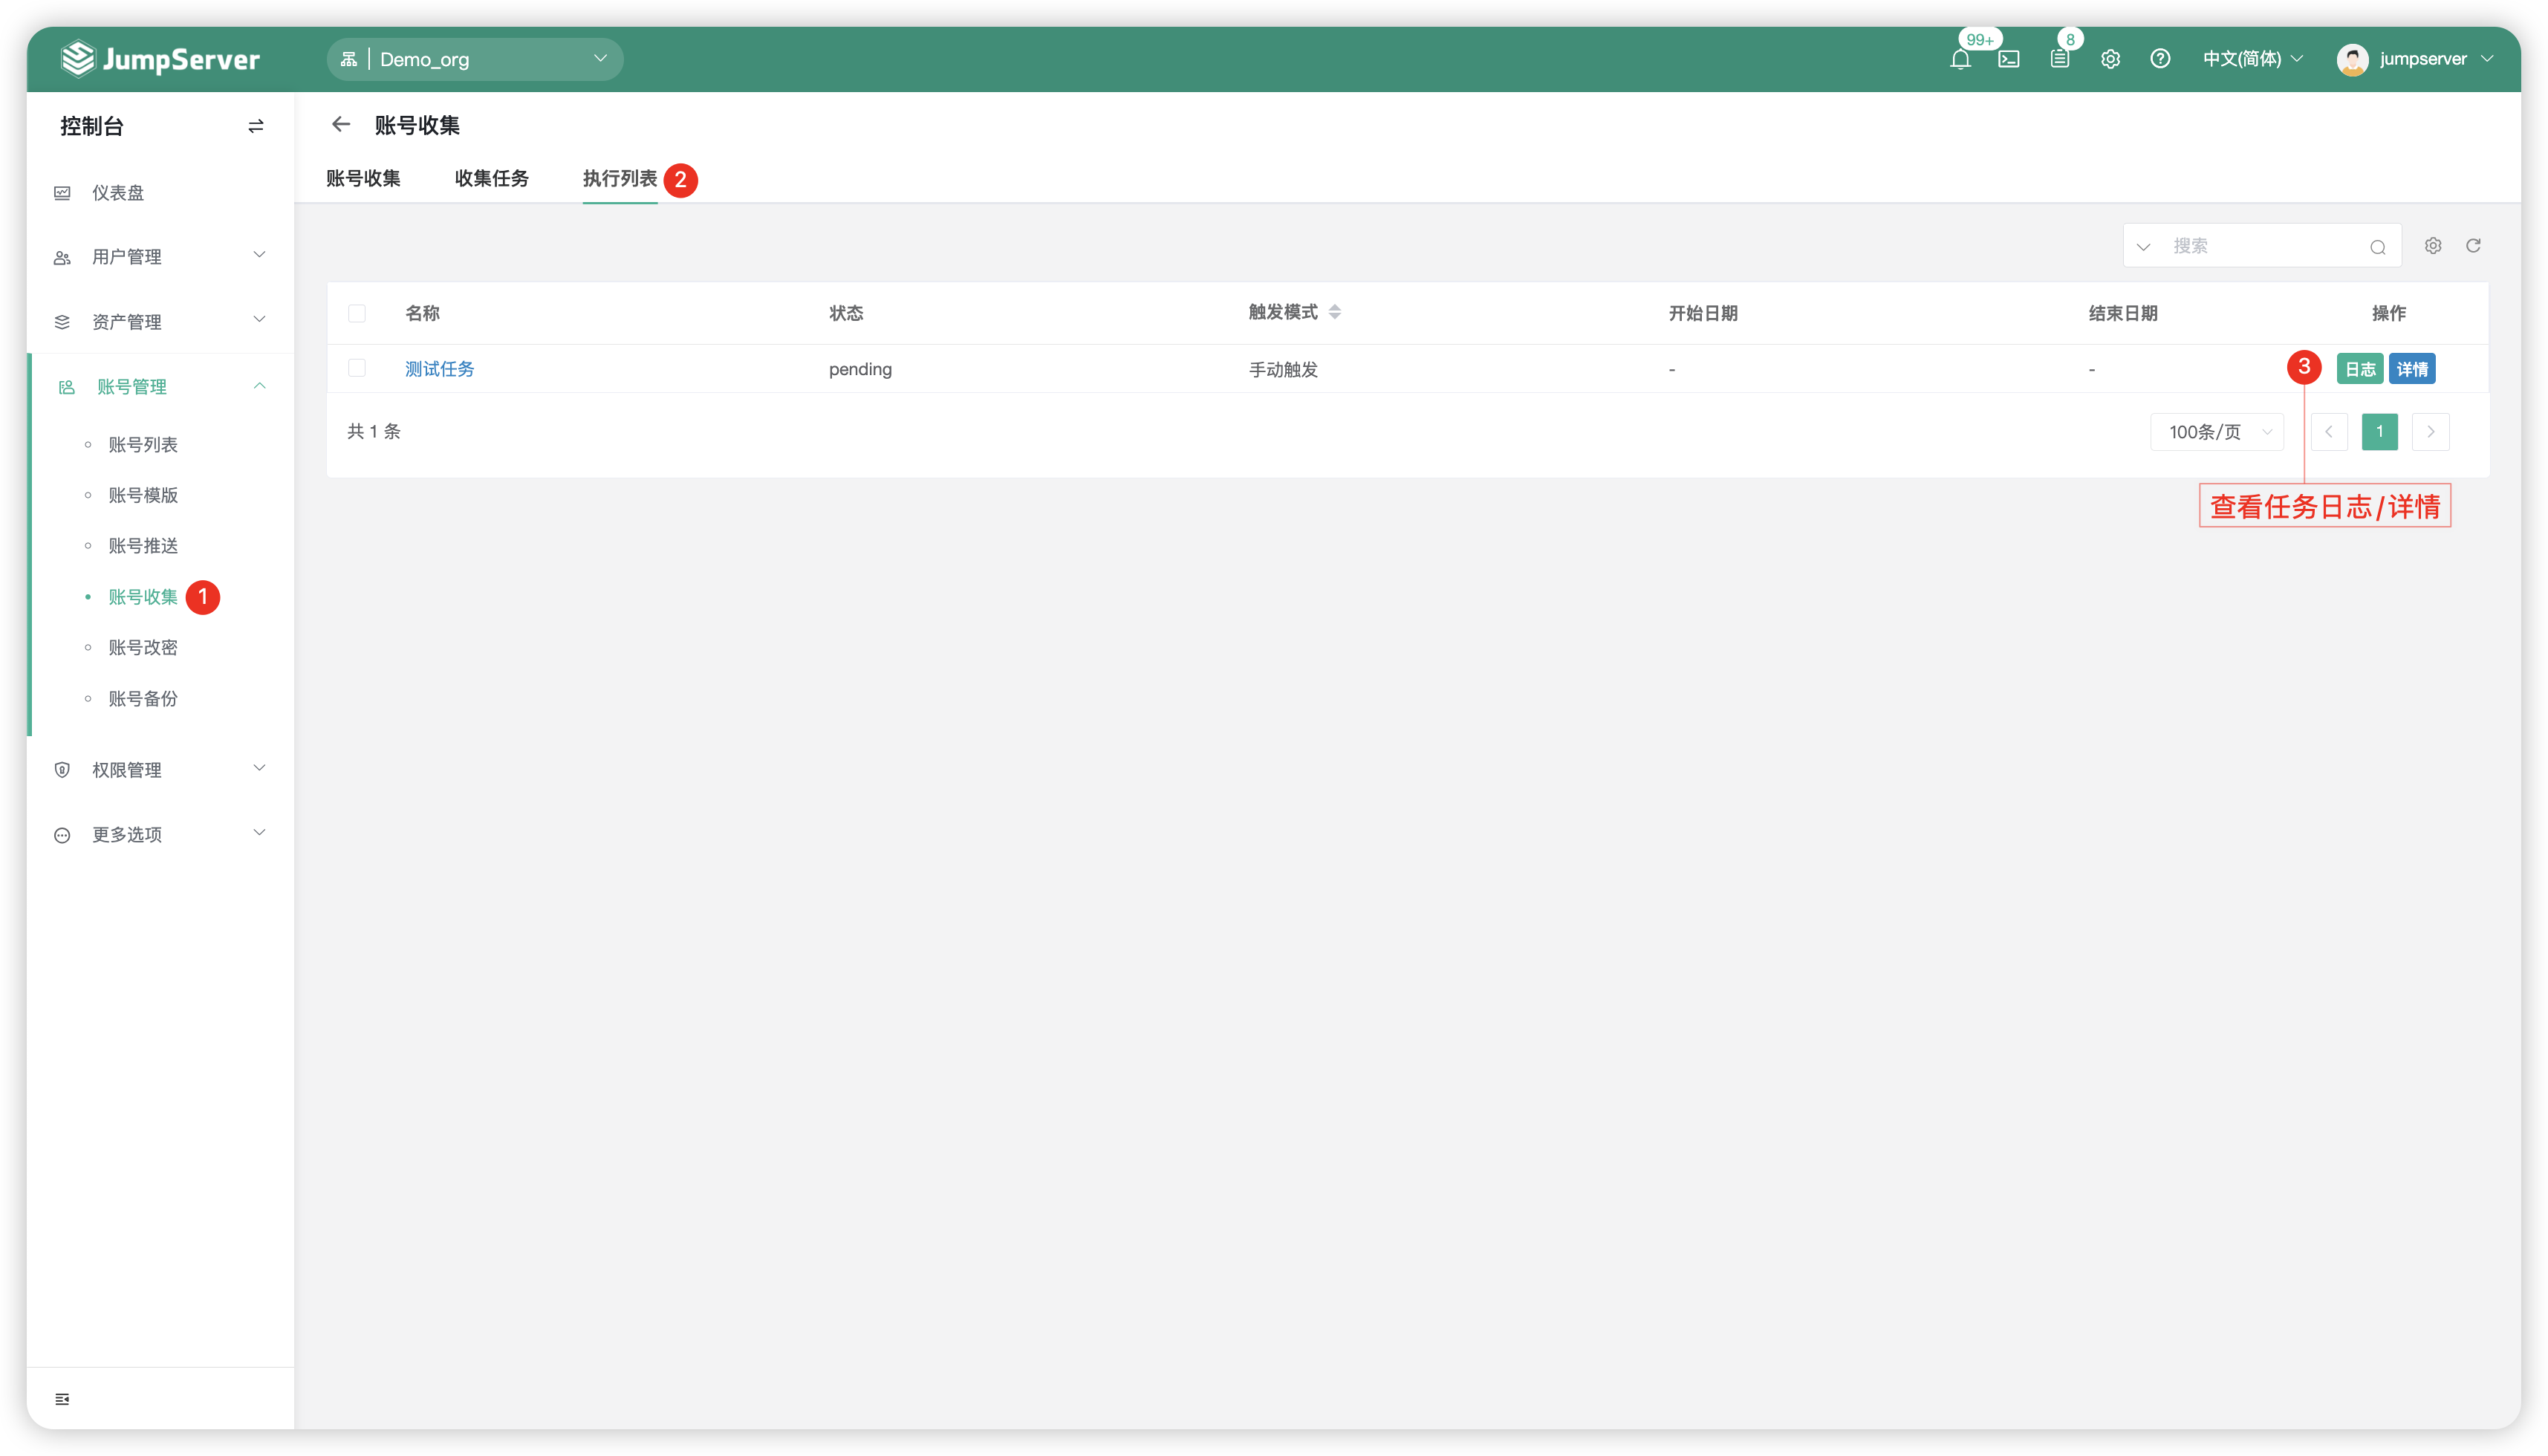Open the help question mark icon
The image size is (2548, 1456).
click(2160, 59)
